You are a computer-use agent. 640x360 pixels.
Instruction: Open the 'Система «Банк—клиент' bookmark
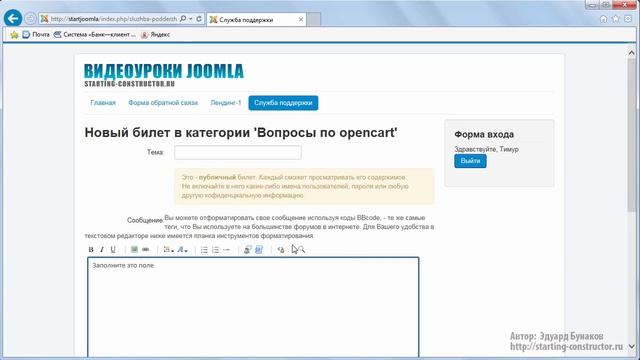(x=95, y=35)
